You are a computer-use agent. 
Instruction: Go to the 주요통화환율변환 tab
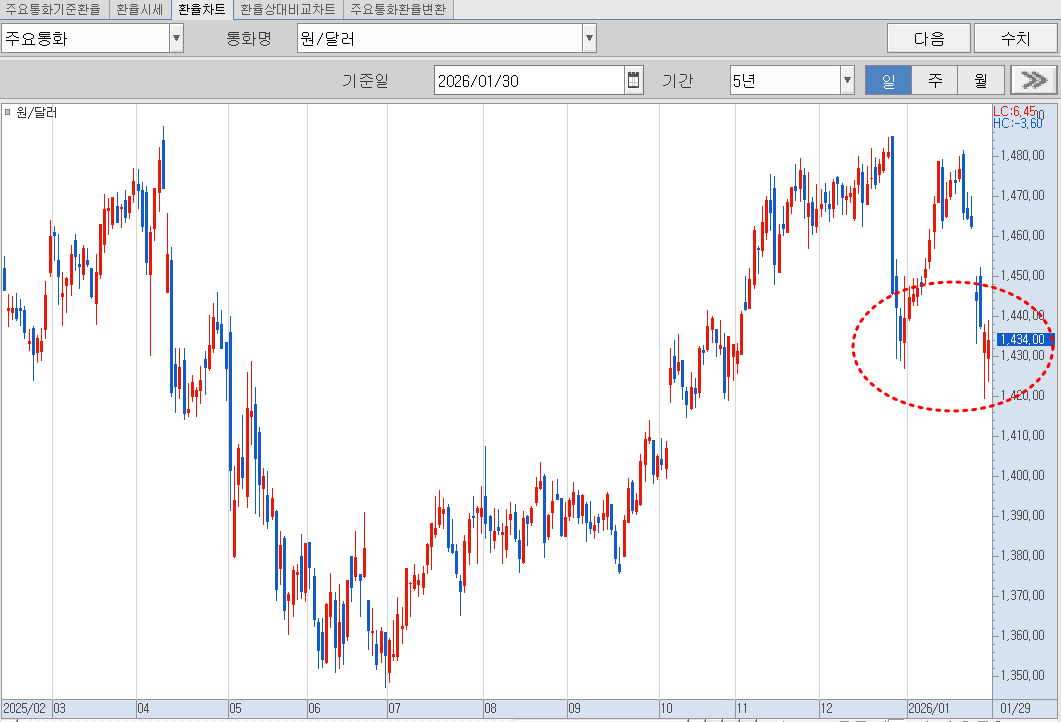tap(397, 10)
